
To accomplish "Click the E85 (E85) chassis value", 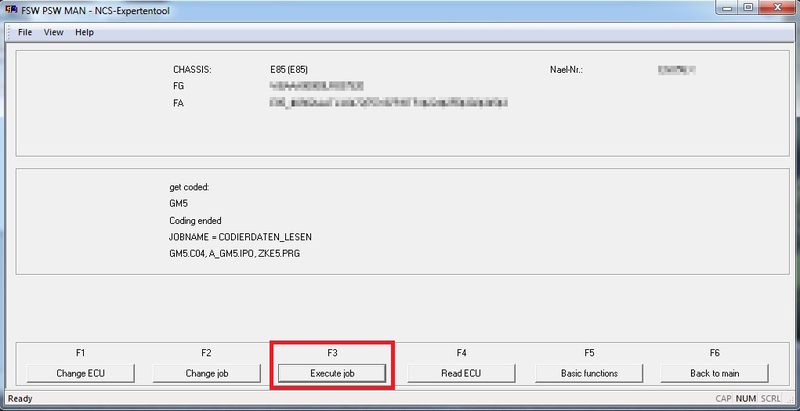I will [288, 70].
